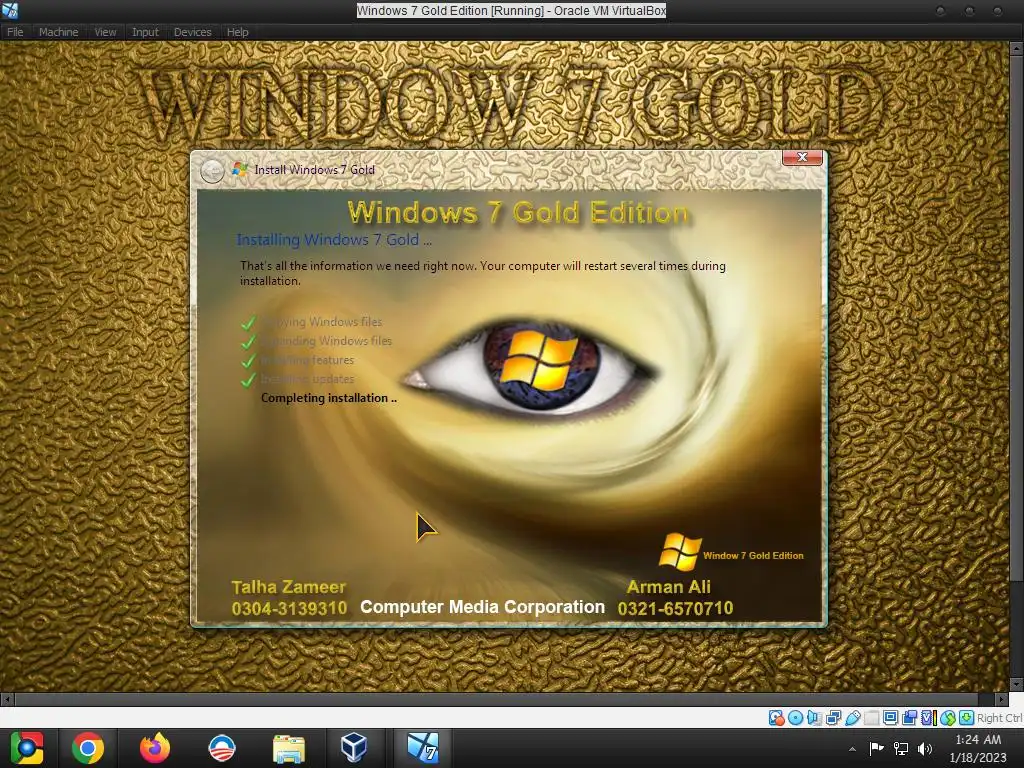Click the video recording status icon
Screen dimensions: 1024x768
[909, 718]
